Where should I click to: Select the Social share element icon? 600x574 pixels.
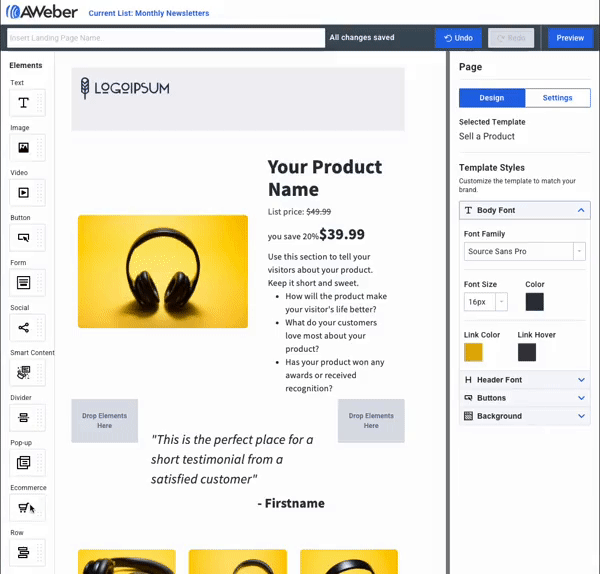click(x=24, y=327)
